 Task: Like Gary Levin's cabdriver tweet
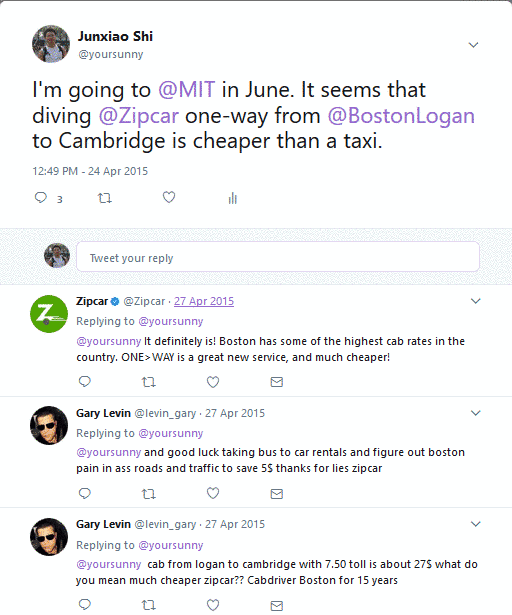(x=213, y=605)
